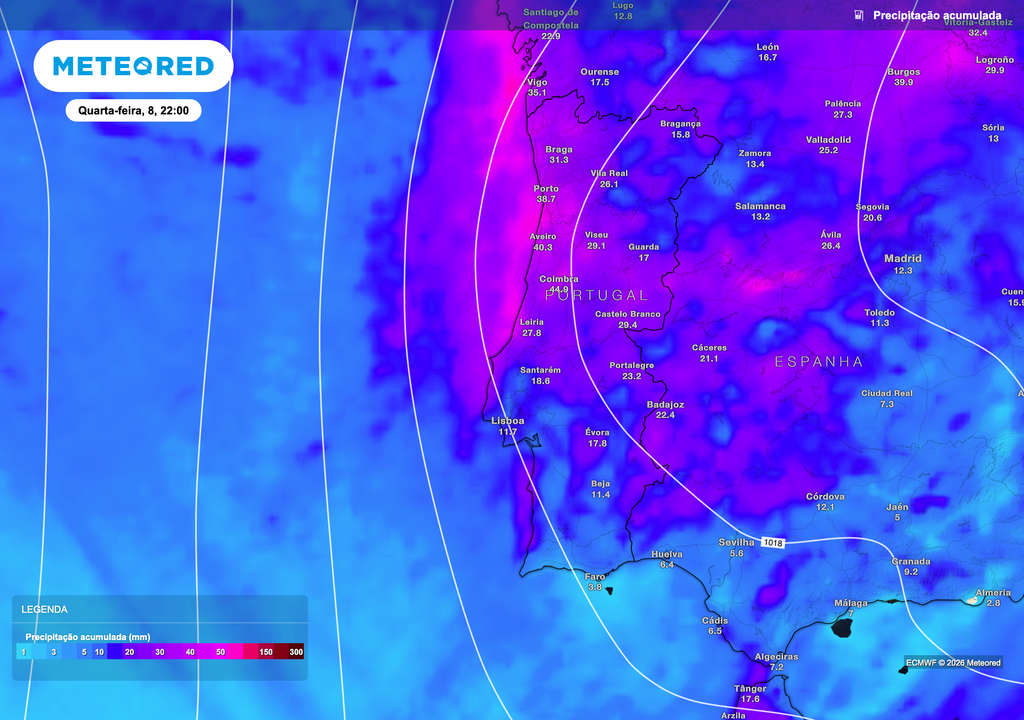
Task: Click the LEGENDA panel header
Action: point(45,609)
